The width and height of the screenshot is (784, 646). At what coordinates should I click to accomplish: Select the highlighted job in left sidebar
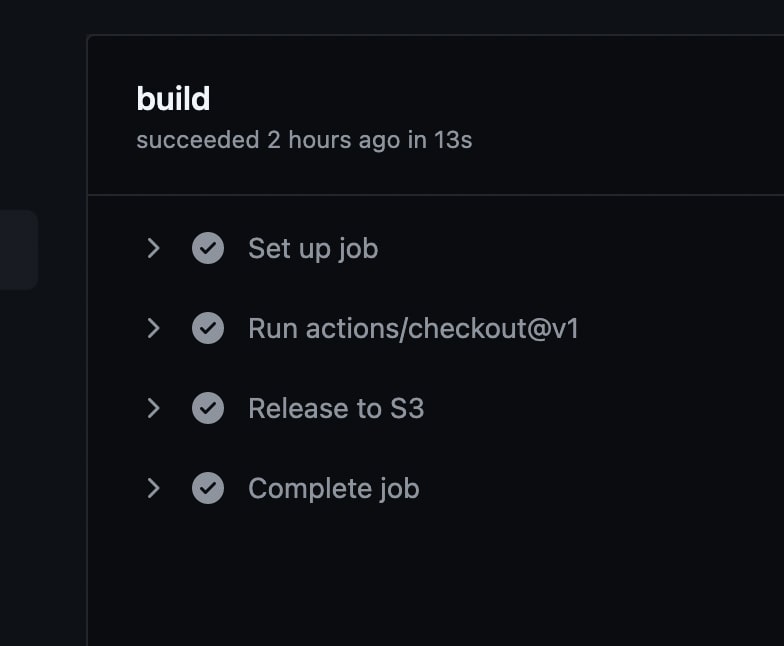coord(19,250)
